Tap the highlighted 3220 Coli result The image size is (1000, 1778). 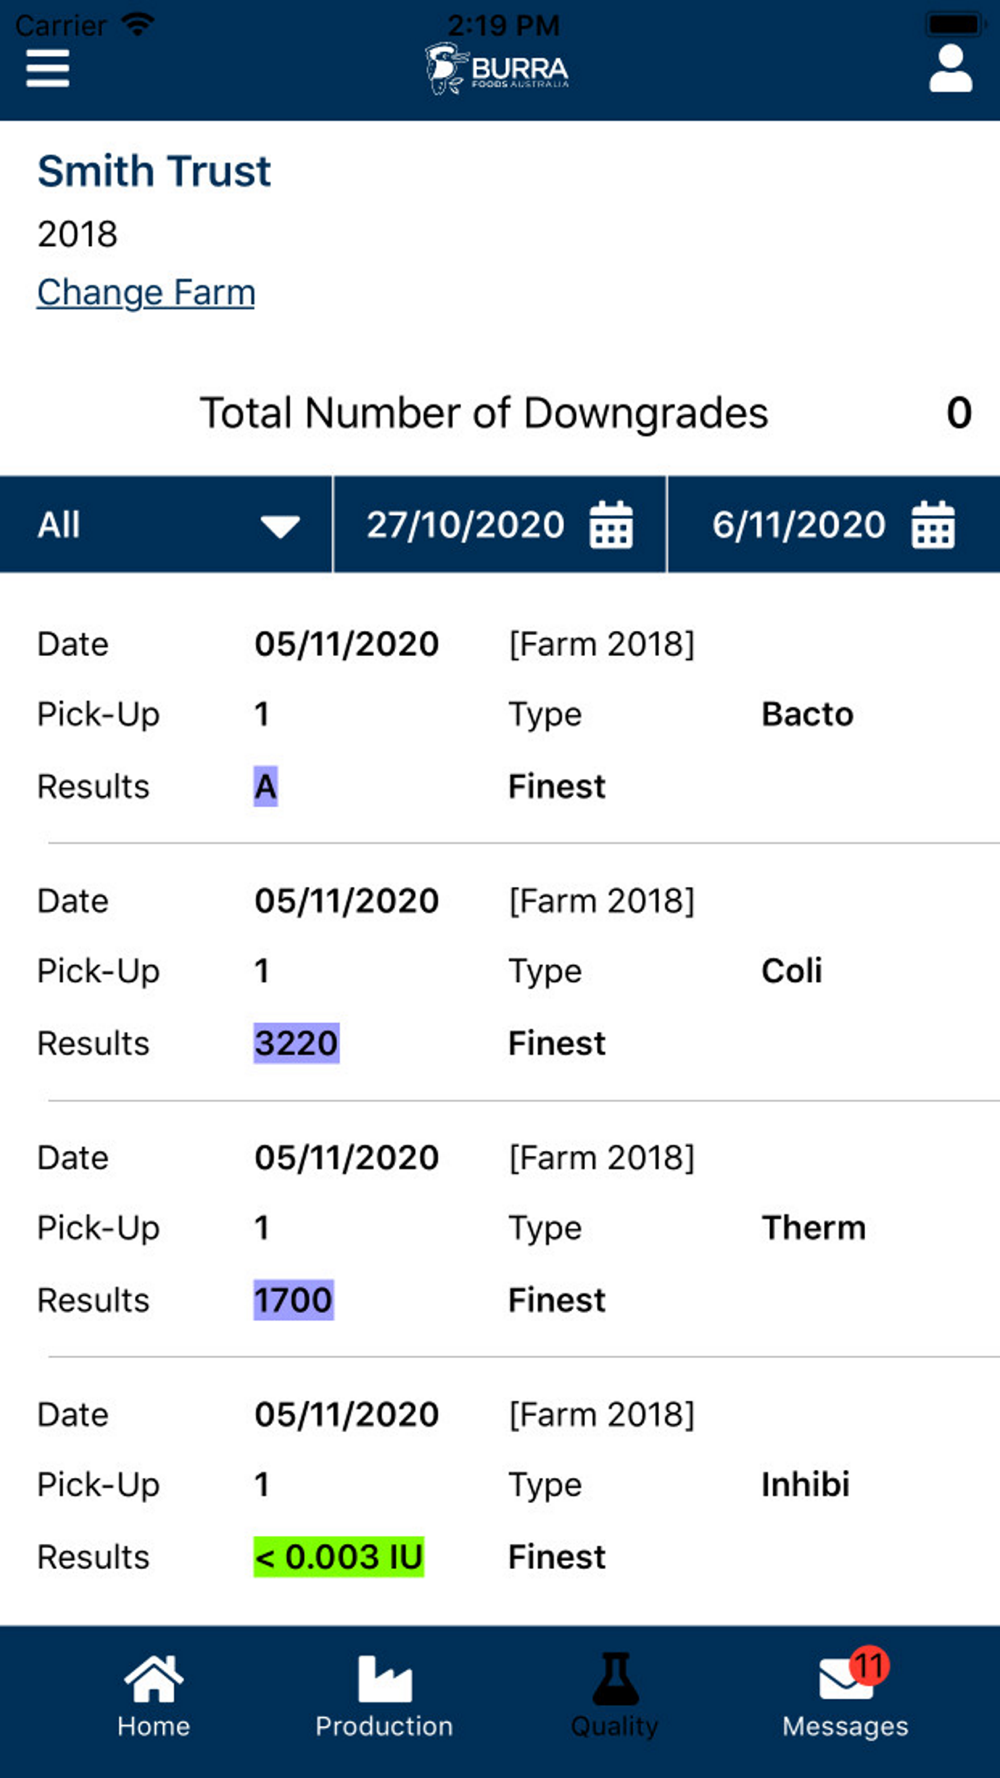(296, 1043)
